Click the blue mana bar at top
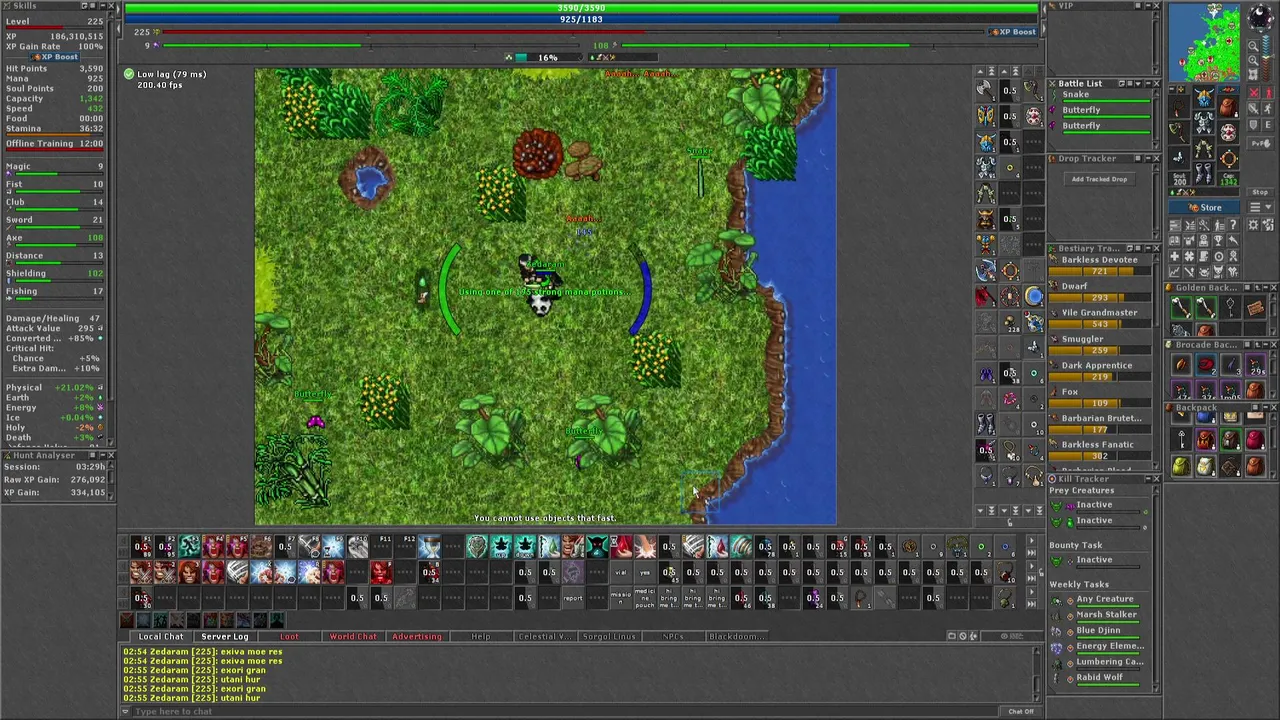The height and width of the screenshot is (720, 1280). pyautogui.click(x=581, y=19)
